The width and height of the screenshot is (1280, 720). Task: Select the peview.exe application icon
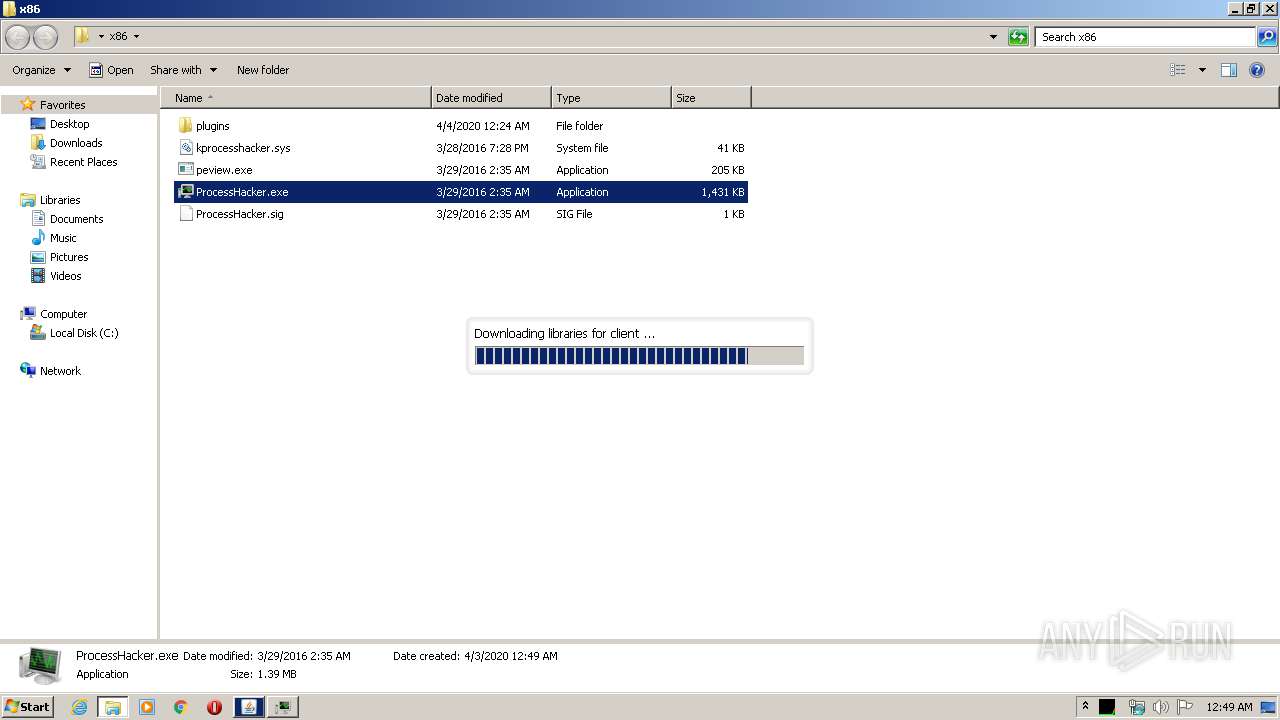click(x=185, y=170)
